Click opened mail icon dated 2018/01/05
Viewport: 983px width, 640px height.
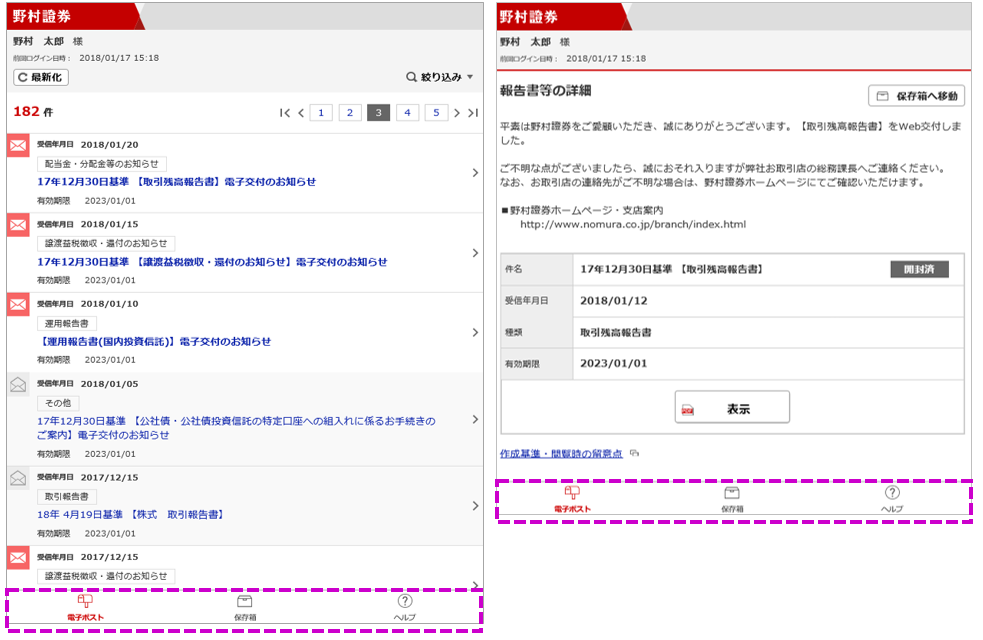pos(18,384)
